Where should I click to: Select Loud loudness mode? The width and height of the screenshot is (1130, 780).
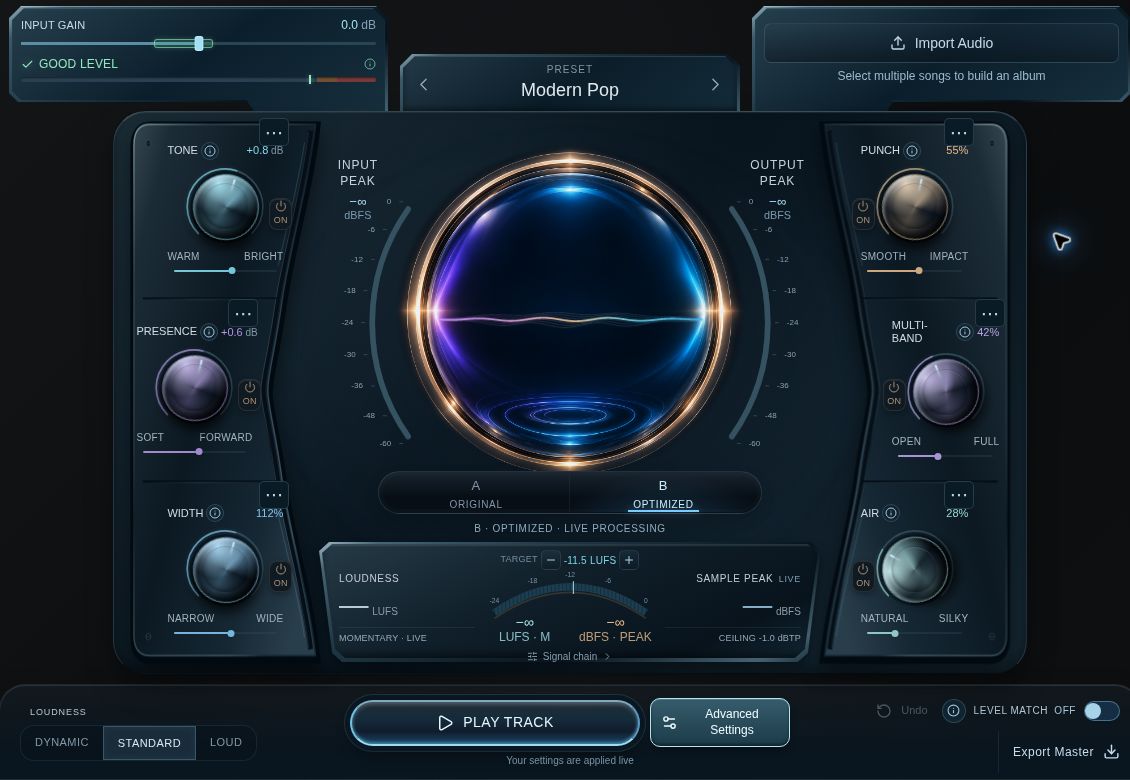(x=226, y=743)
